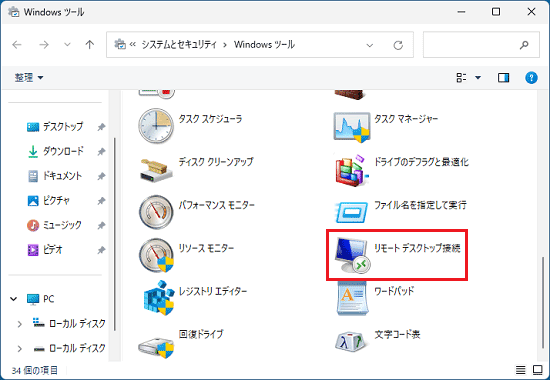Click the main file list vertical scrollbar
This screenshot has width=550, height=380.
coord(543,302)
